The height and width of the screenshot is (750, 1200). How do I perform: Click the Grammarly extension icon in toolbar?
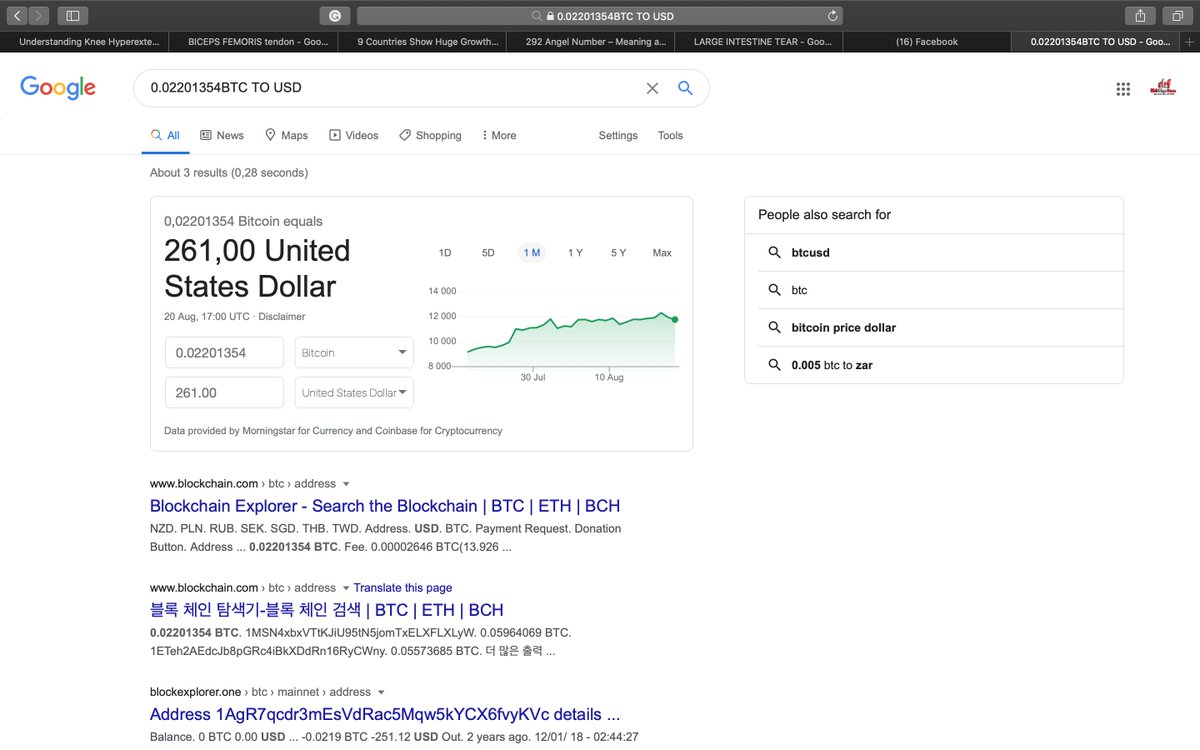[x=334, y=16]
